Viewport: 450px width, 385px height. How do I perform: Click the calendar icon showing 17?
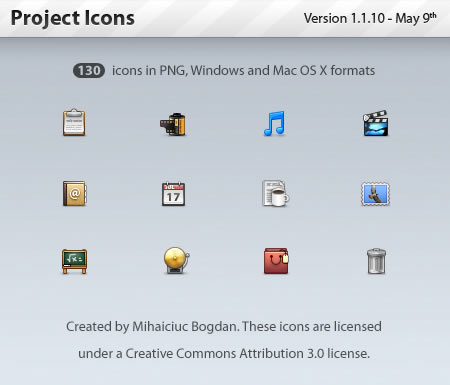[173, 194]
